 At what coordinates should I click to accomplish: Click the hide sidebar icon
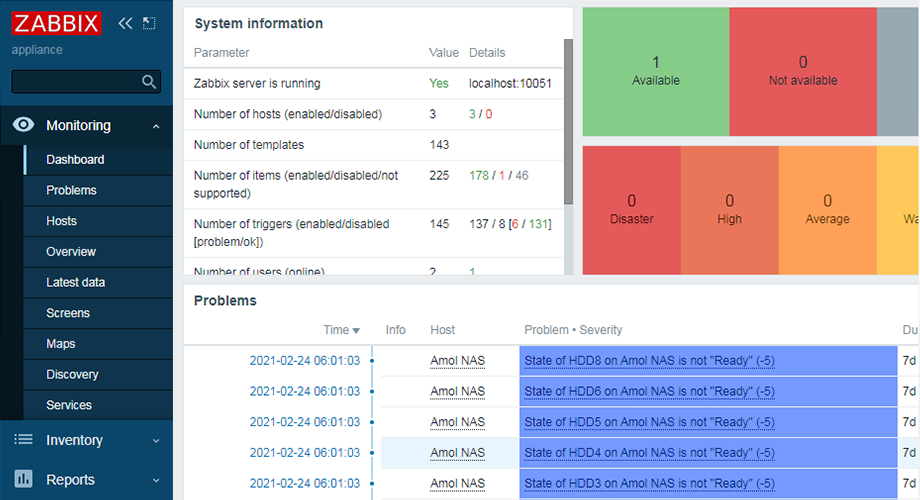pyautogui.click(x=149, y=23)
